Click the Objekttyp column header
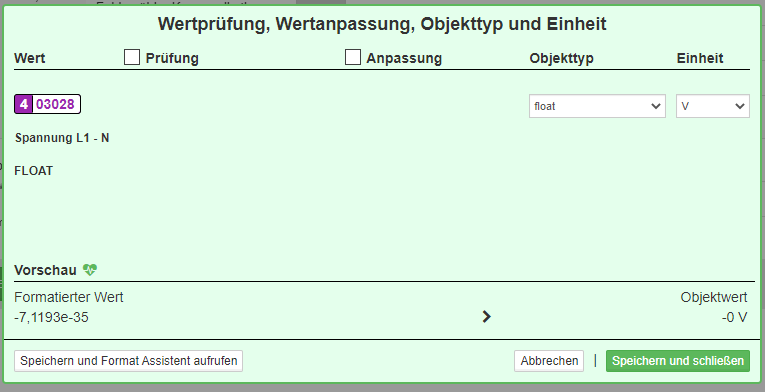 coord(562,58)
